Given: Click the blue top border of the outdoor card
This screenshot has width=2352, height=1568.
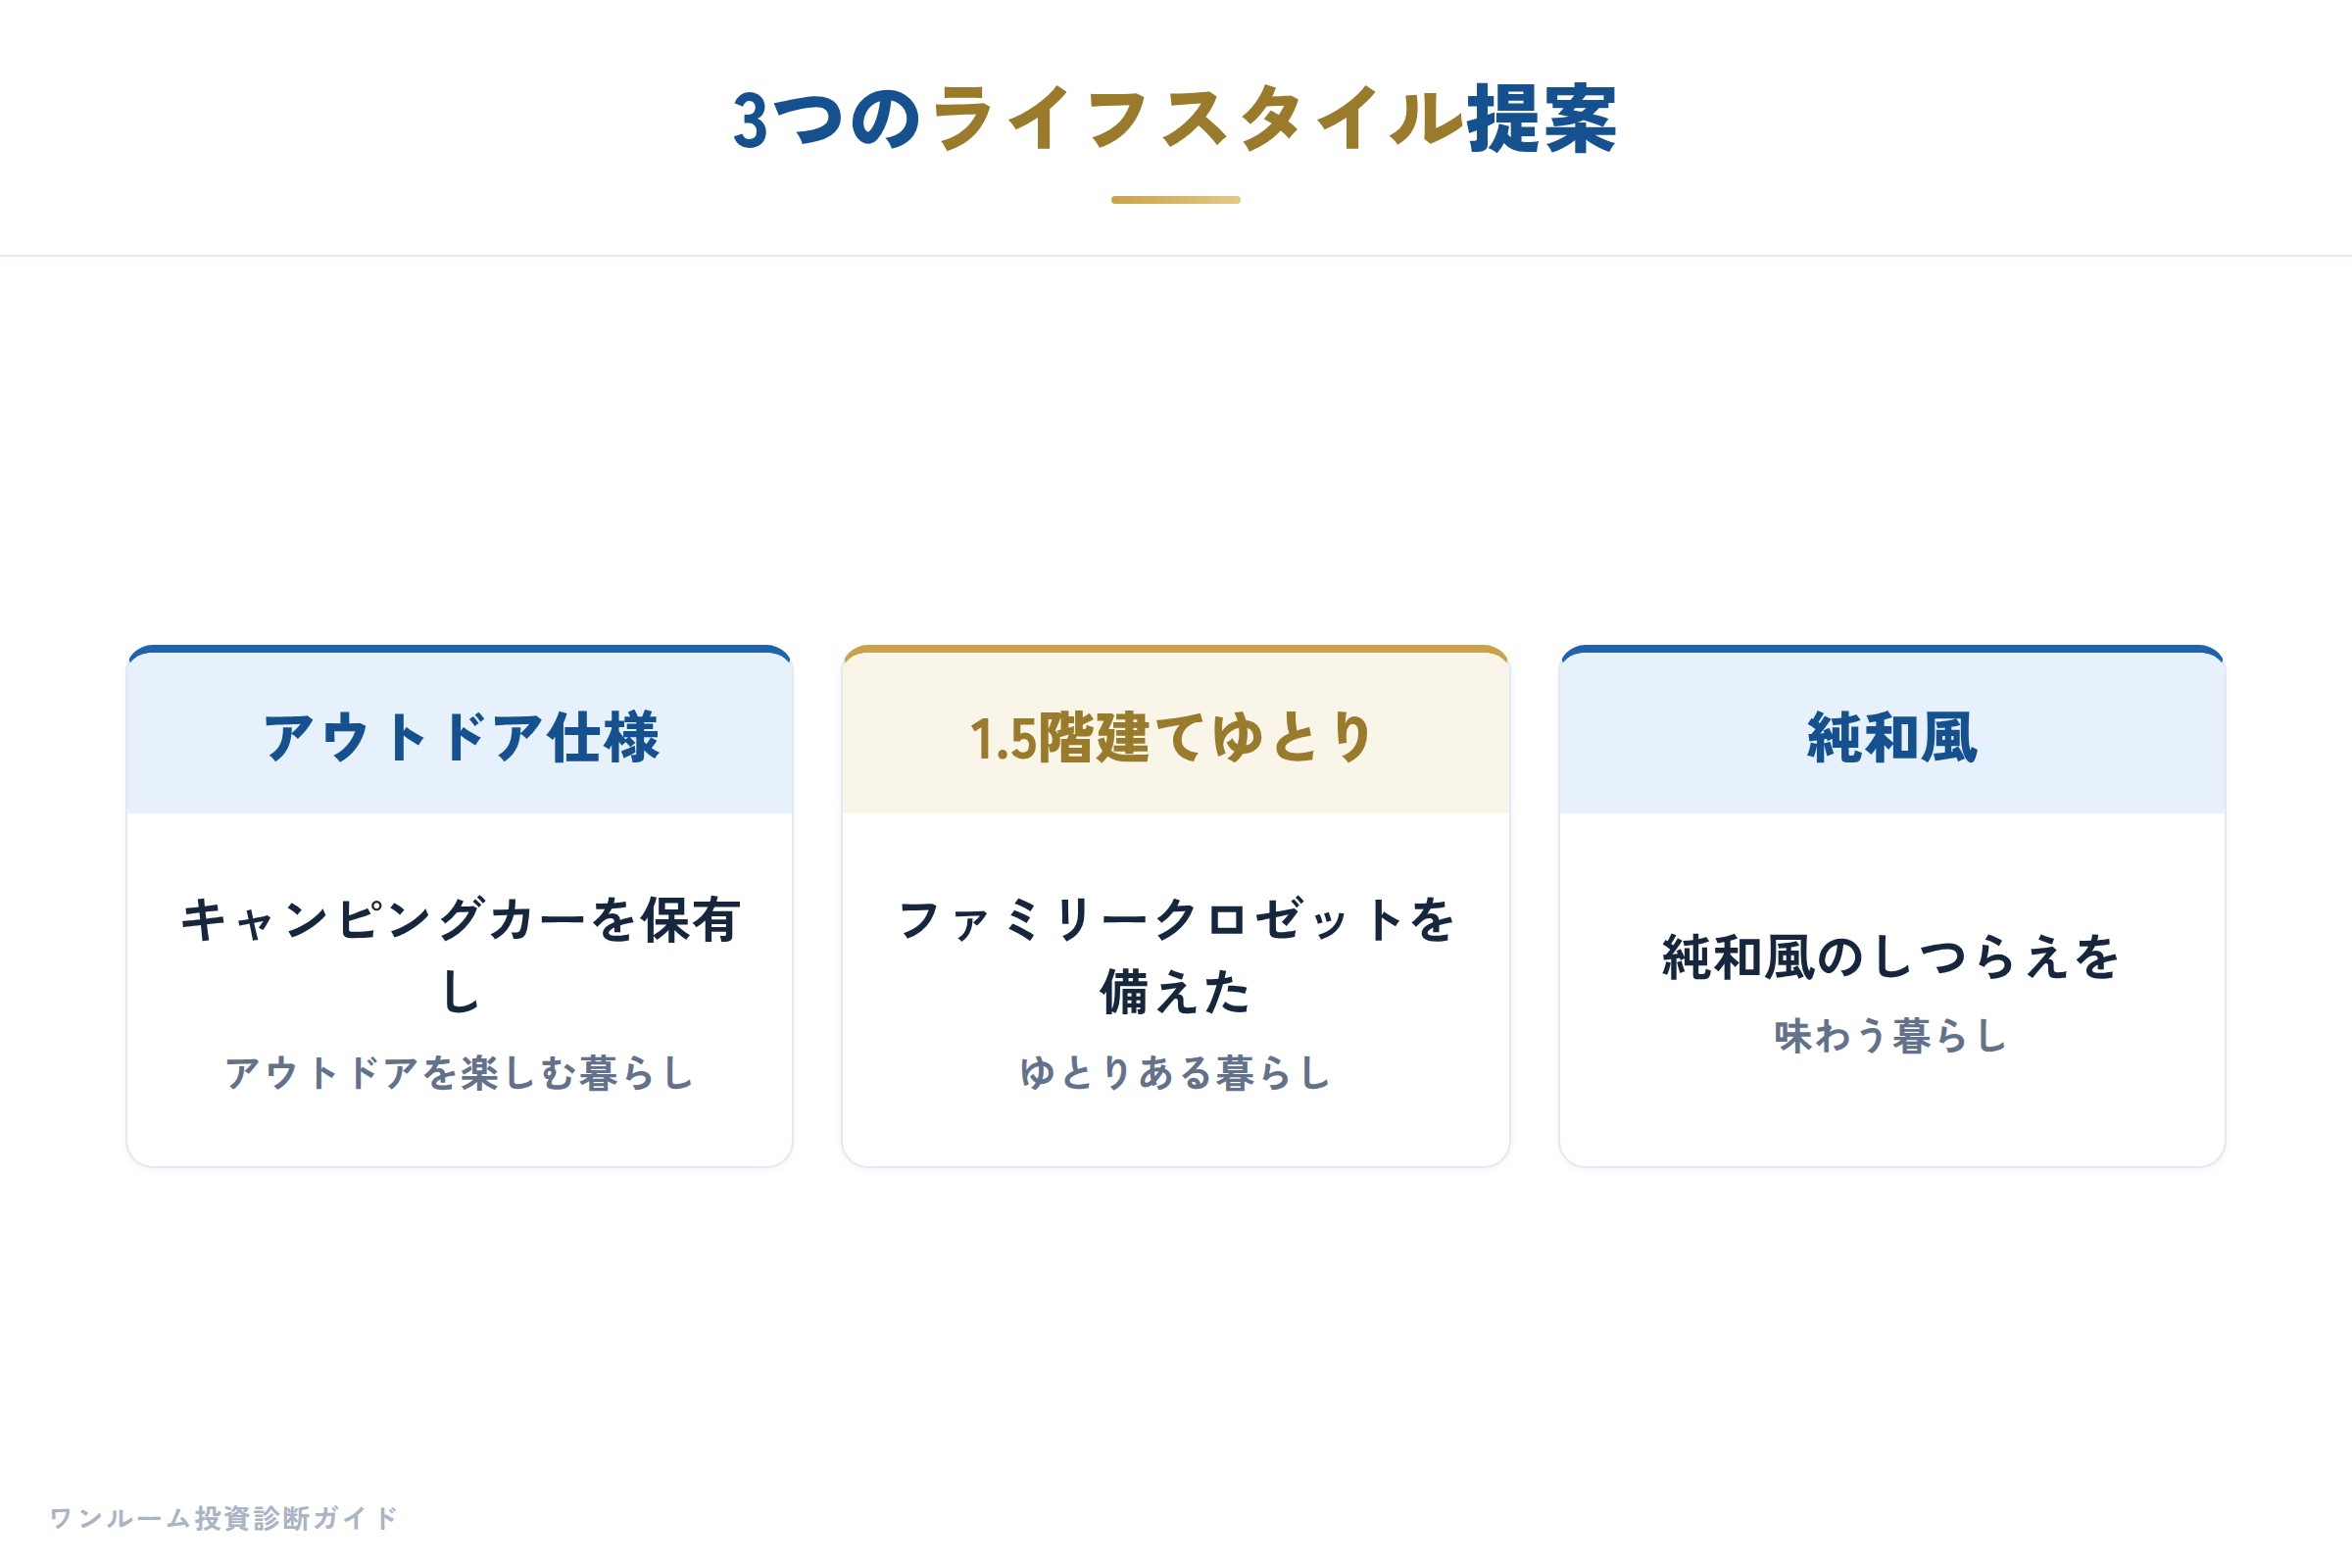Looking at the screenshot, I should tap(460, 649).
